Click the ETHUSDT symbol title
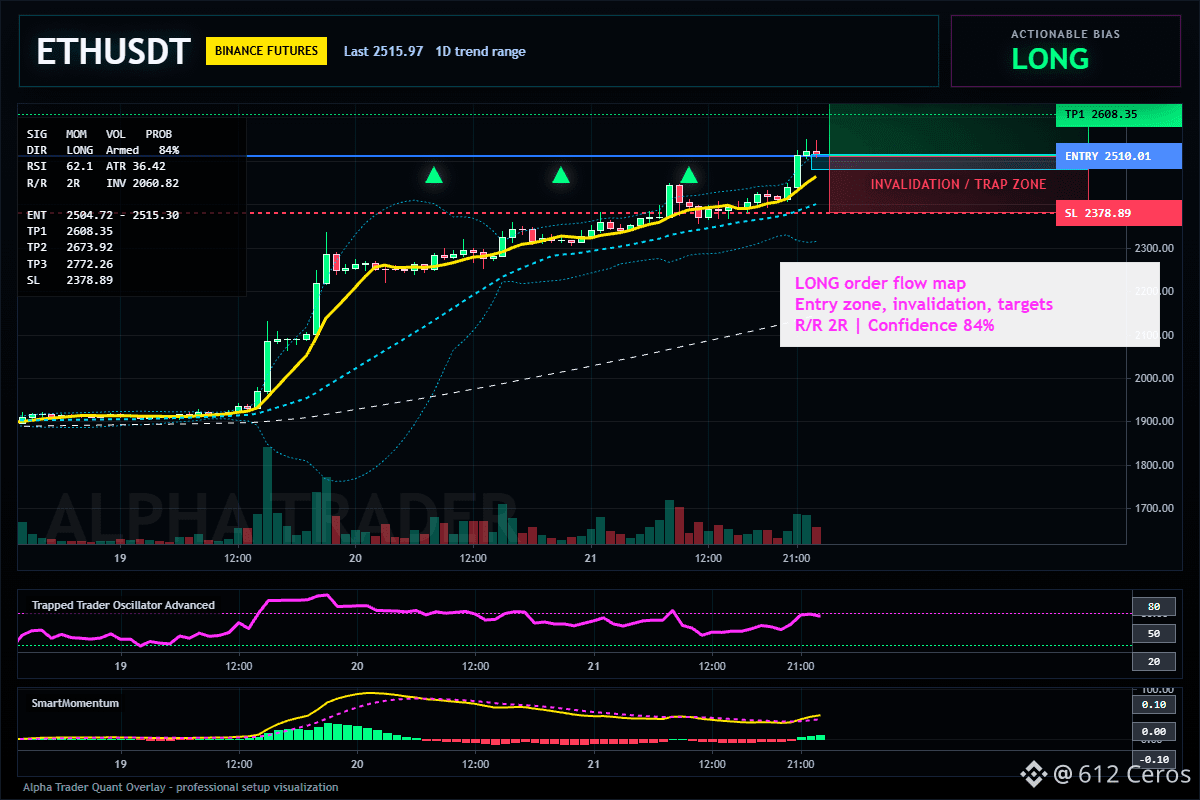 pyautogui.click(x=113, y=52)
